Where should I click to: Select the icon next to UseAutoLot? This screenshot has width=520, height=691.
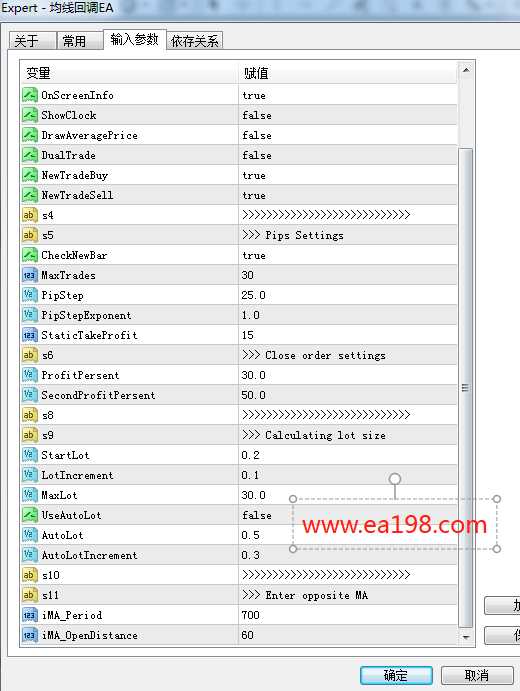30,515
